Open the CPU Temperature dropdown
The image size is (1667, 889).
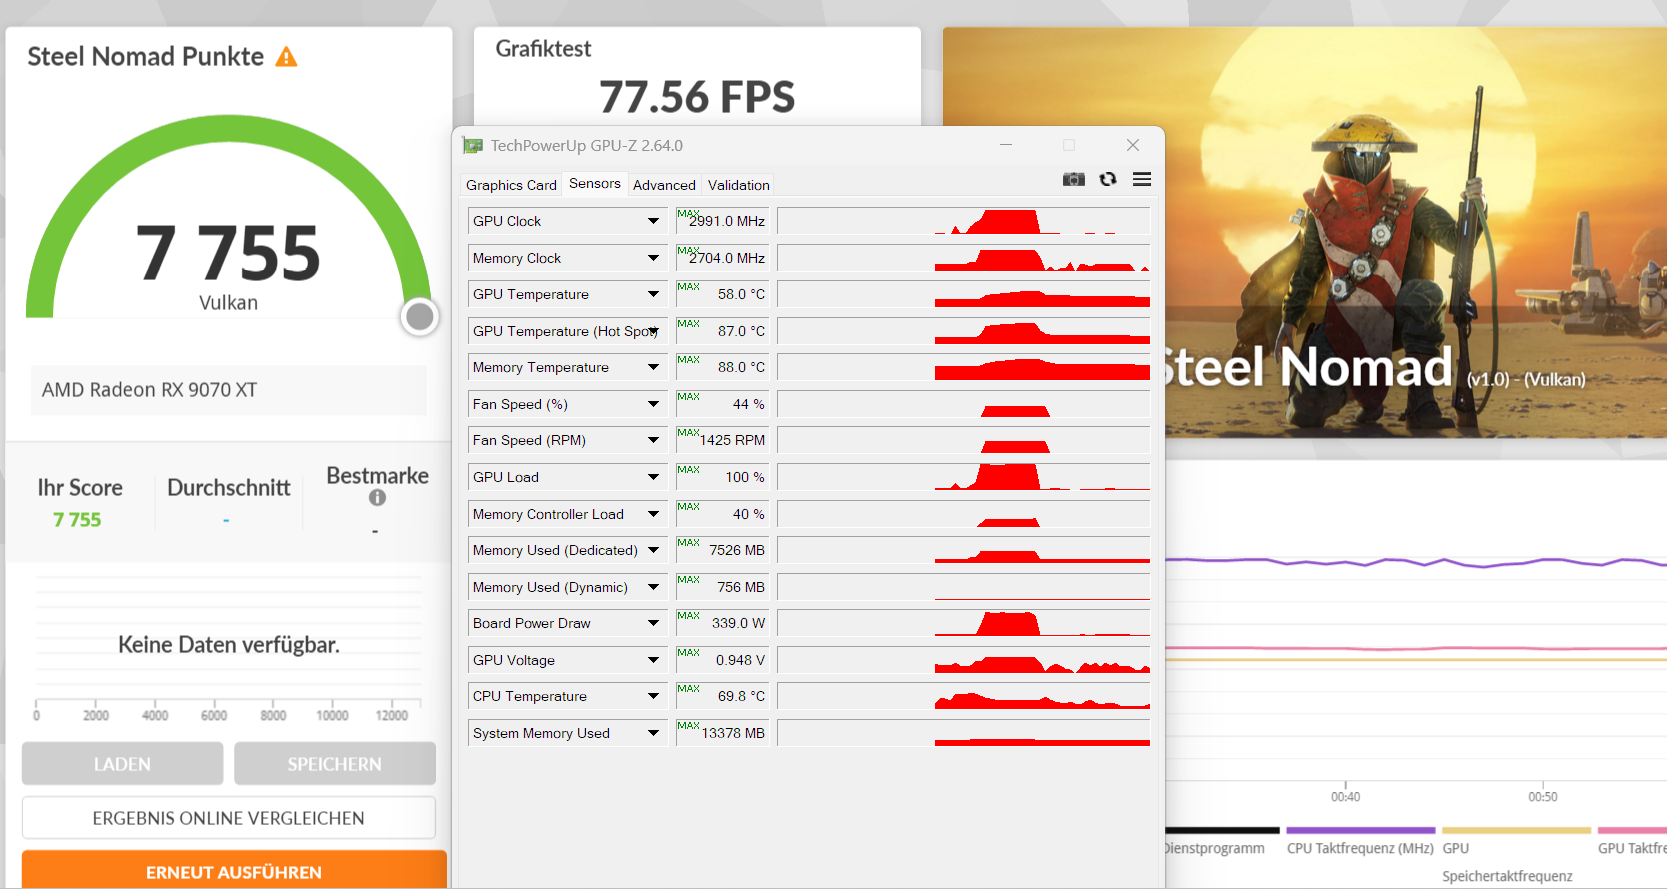click(x=653, y=696)
